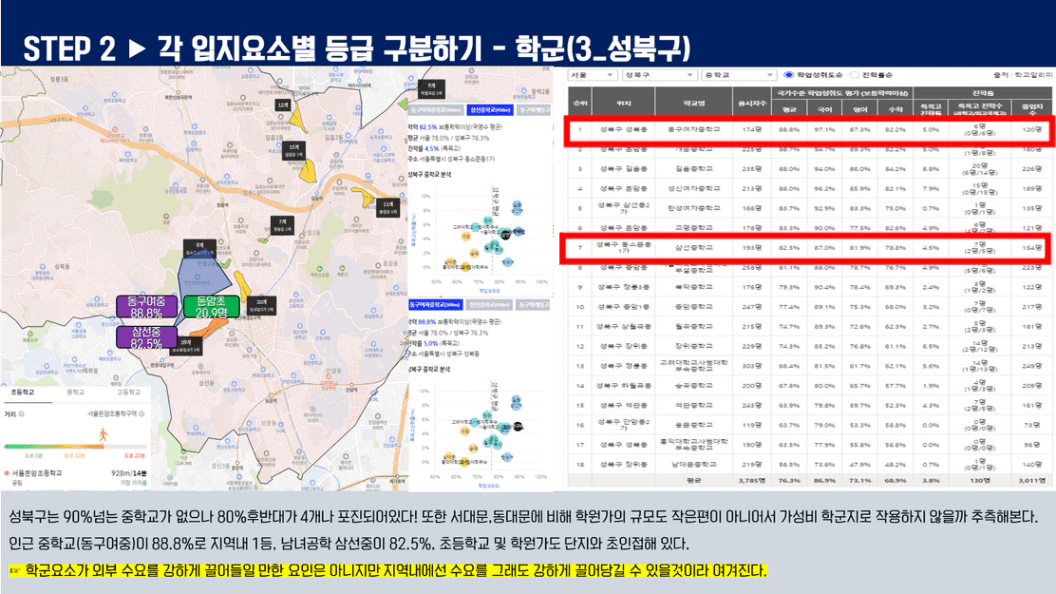Click the 고려대학교사범대학 부속중학교 table cell
This screenshot has height=594, width=1056.
point(694,366)
